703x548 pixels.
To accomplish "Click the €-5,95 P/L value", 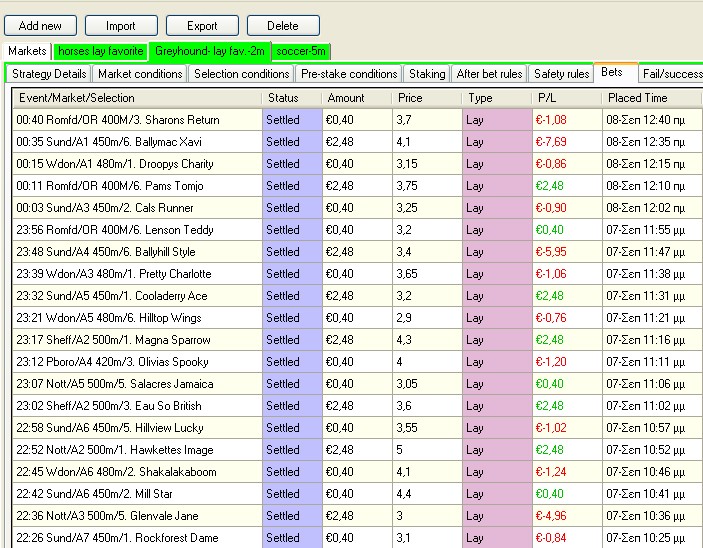I will pyautogui.click(x=551, y=252).
